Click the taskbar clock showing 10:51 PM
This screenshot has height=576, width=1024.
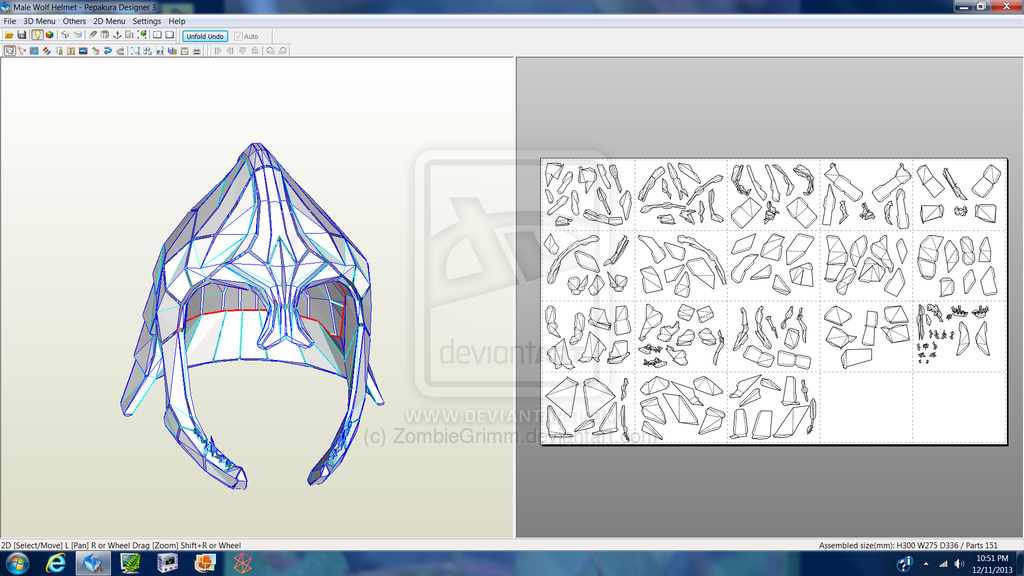[992, 564]
